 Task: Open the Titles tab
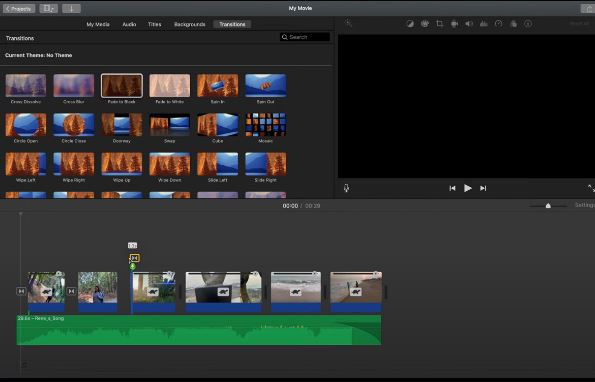coord(154,24)
